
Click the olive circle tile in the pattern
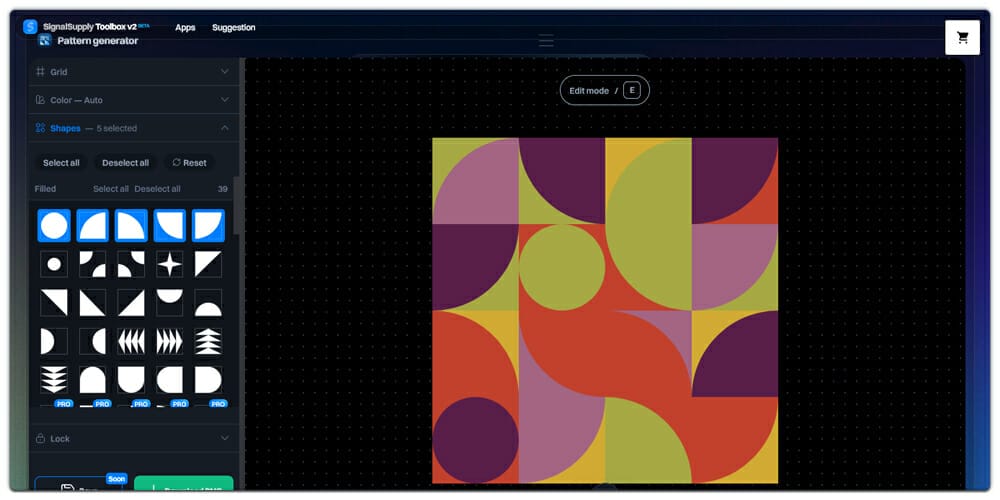pyautogui.click(x=562, y=267)
